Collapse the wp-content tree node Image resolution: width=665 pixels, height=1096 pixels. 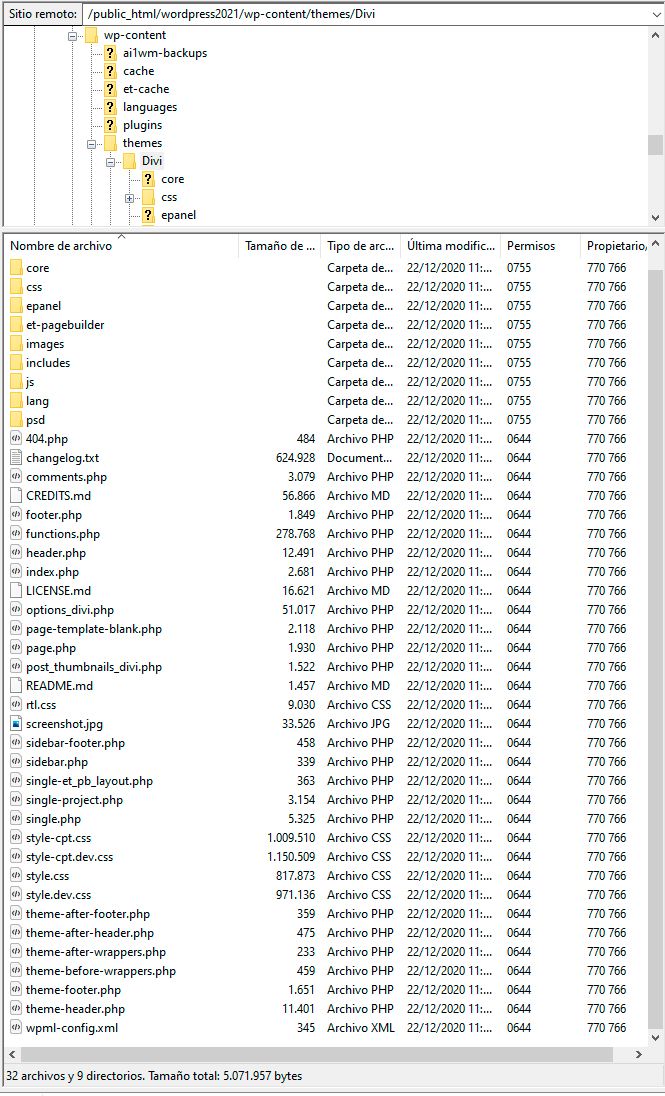click(72, 36)
